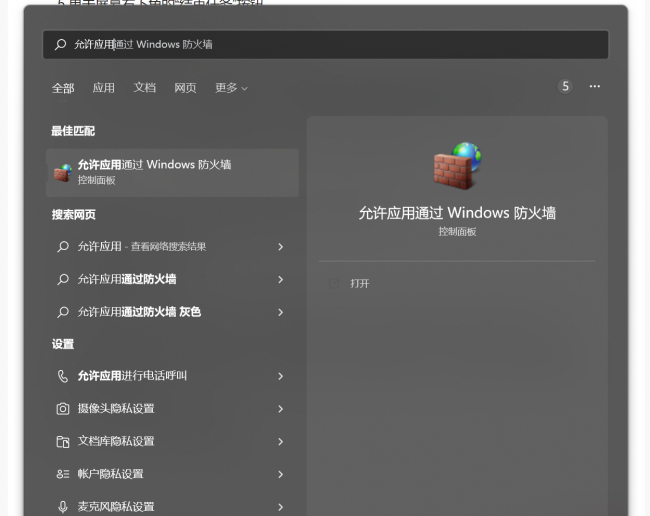Click account icon for 帐户隐私设置
The width and height of the screenshot is (650, 516).
[x=63, y=474]
